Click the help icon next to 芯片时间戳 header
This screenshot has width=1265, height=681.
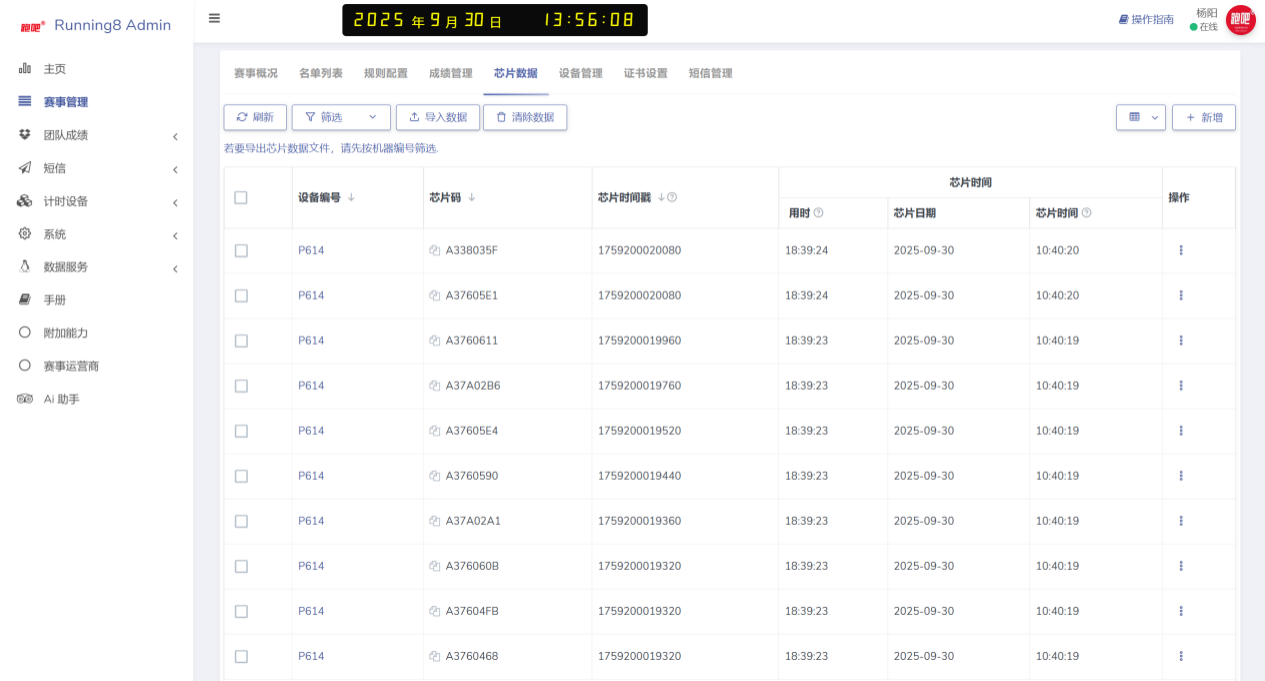pos(672,198)
